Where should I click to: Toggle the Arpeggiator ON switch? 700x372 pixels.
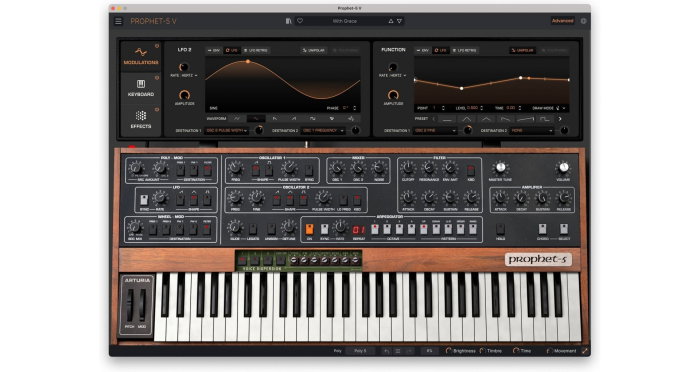pos(309,229)
